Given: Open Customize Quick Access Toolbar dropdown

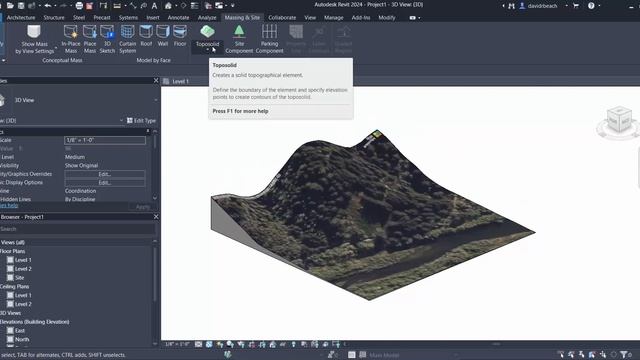Looking at the screenshot, I should [233, 6].
